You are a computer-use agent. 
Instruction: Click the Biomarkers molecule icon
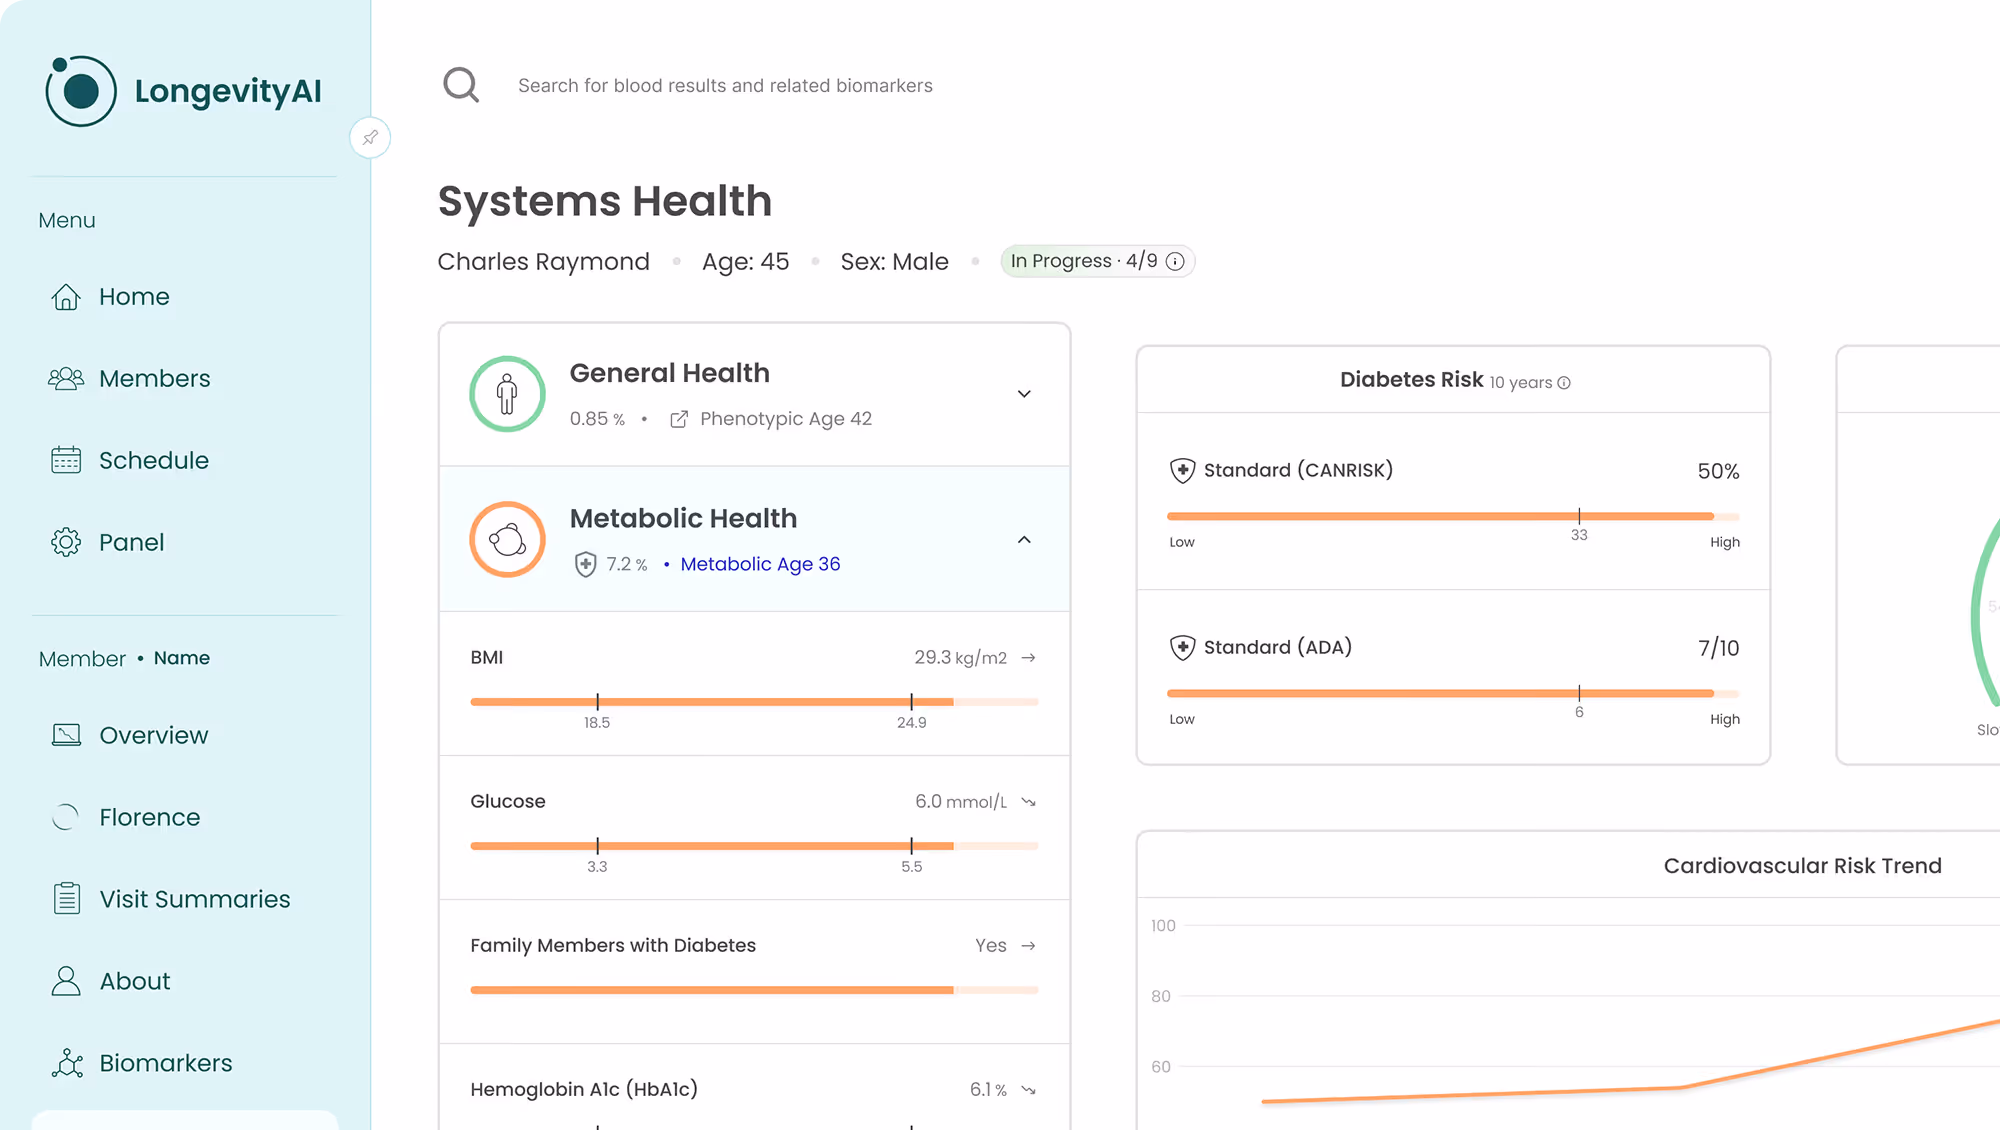67,1063
